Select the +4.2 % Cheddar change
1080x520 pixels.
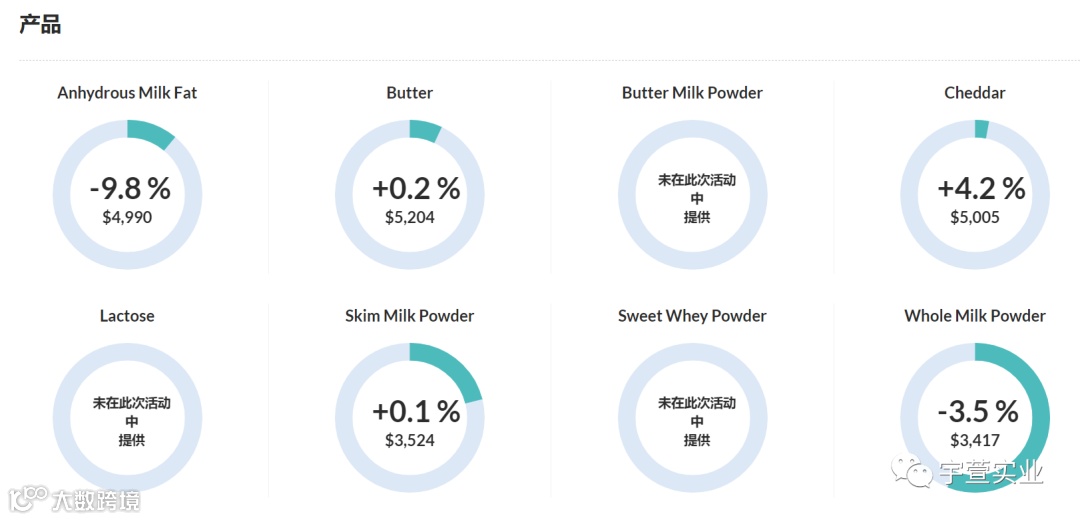pos(981,189)
